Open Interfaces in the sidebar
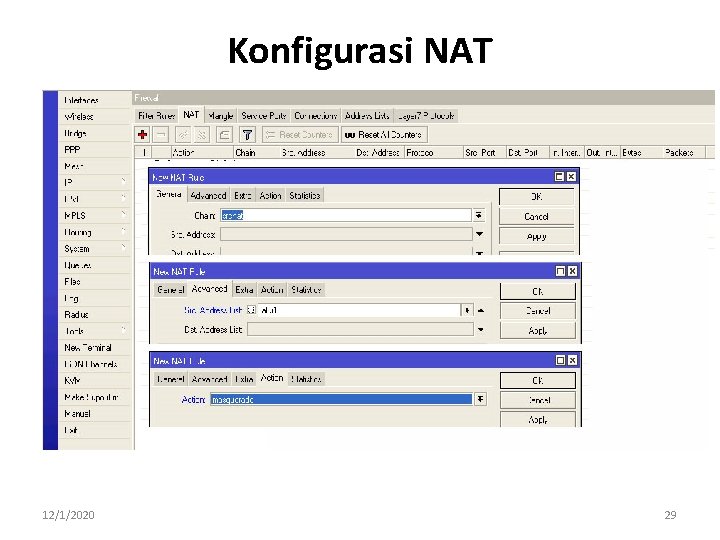720x540 pixels. coord(82,100)
